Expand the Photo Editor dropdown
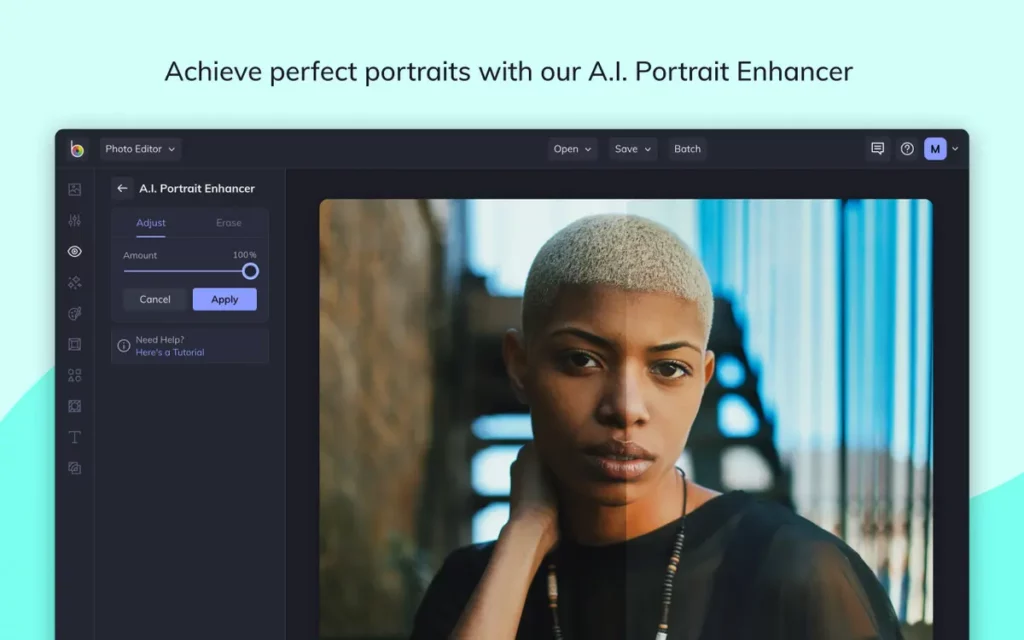 (140, 149)
